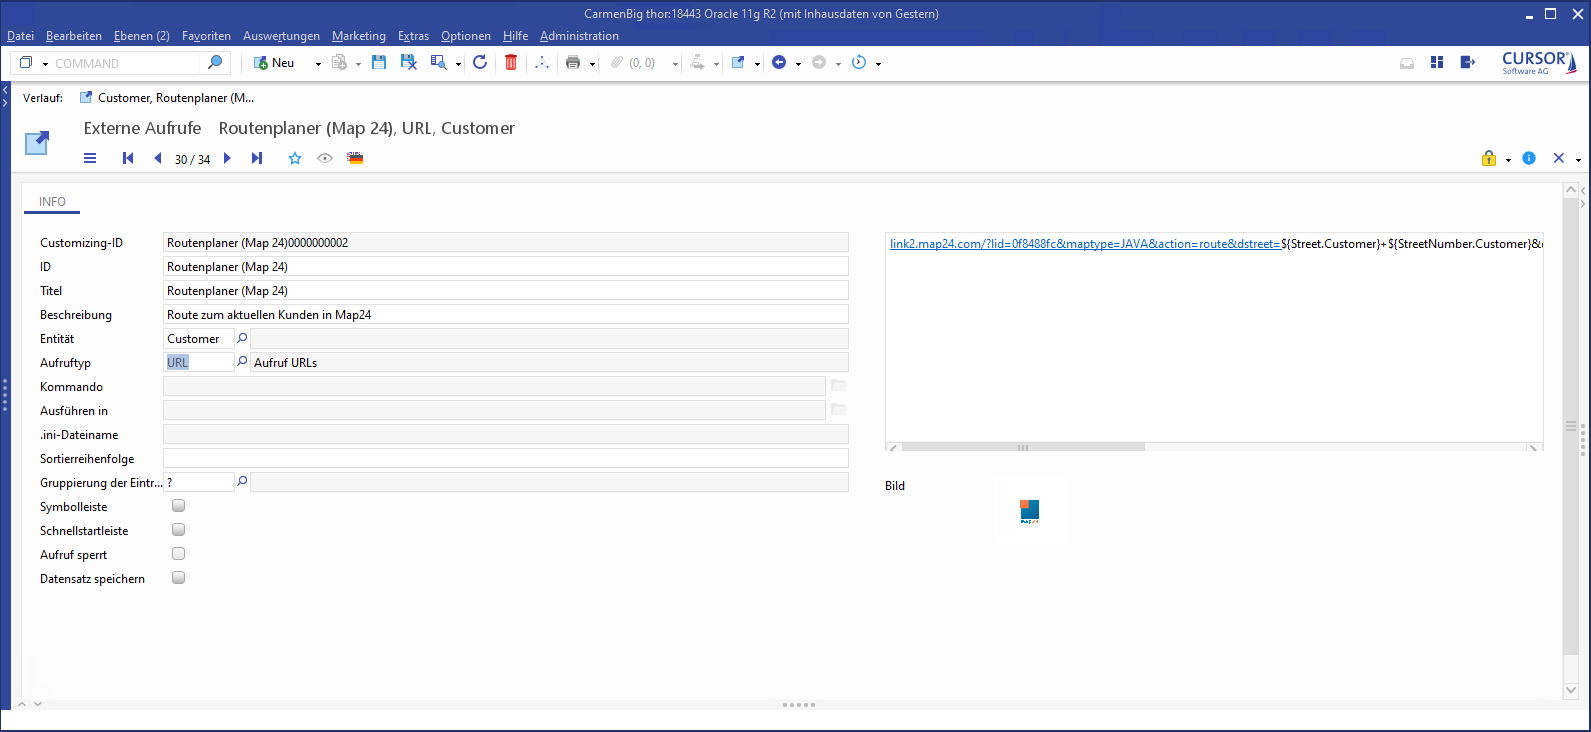Check the Schnellstartleiste checkbox
This screenshot has width=1591, height=732.
point(179,530)
